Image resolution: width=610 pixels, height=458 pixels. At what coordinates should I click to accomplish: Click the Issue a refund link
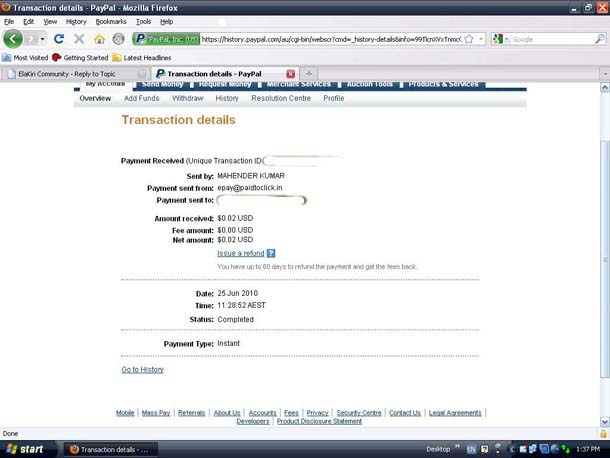point(240,254)
